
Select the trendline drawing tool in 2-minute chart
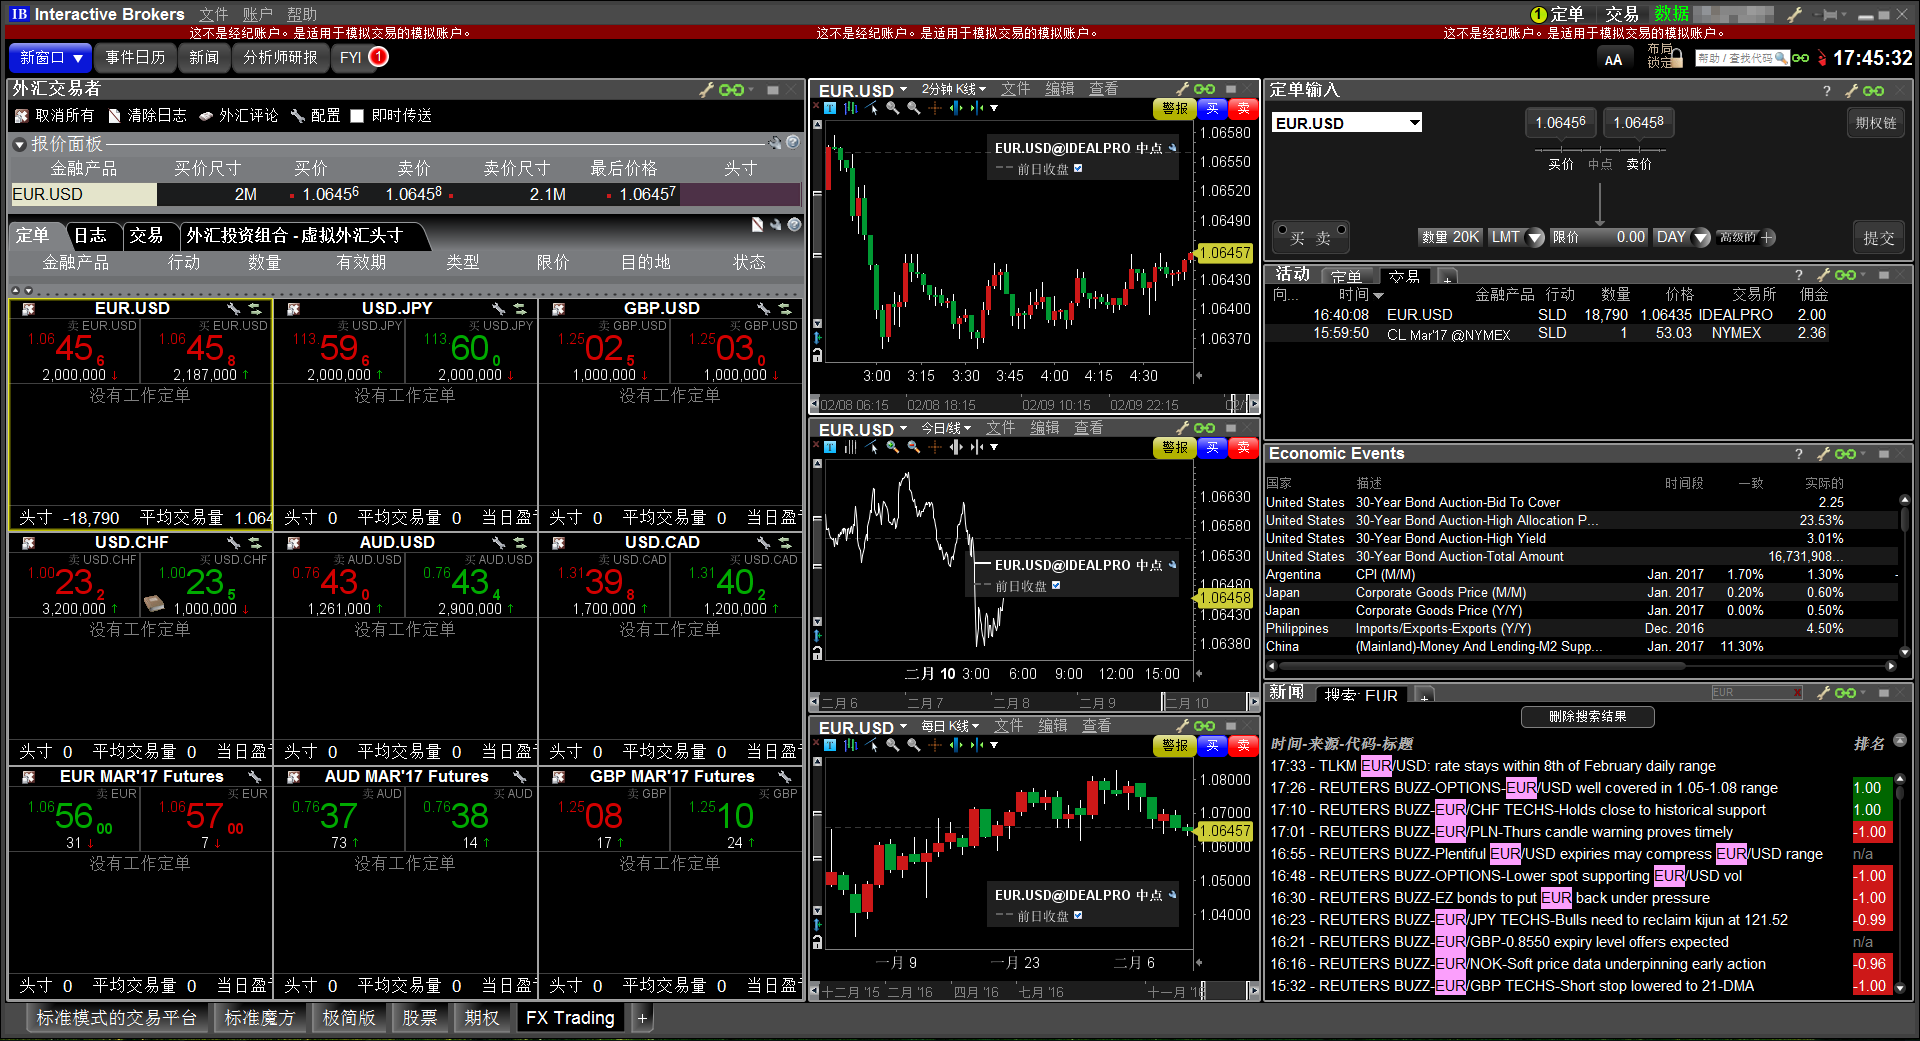pos(872,108)
